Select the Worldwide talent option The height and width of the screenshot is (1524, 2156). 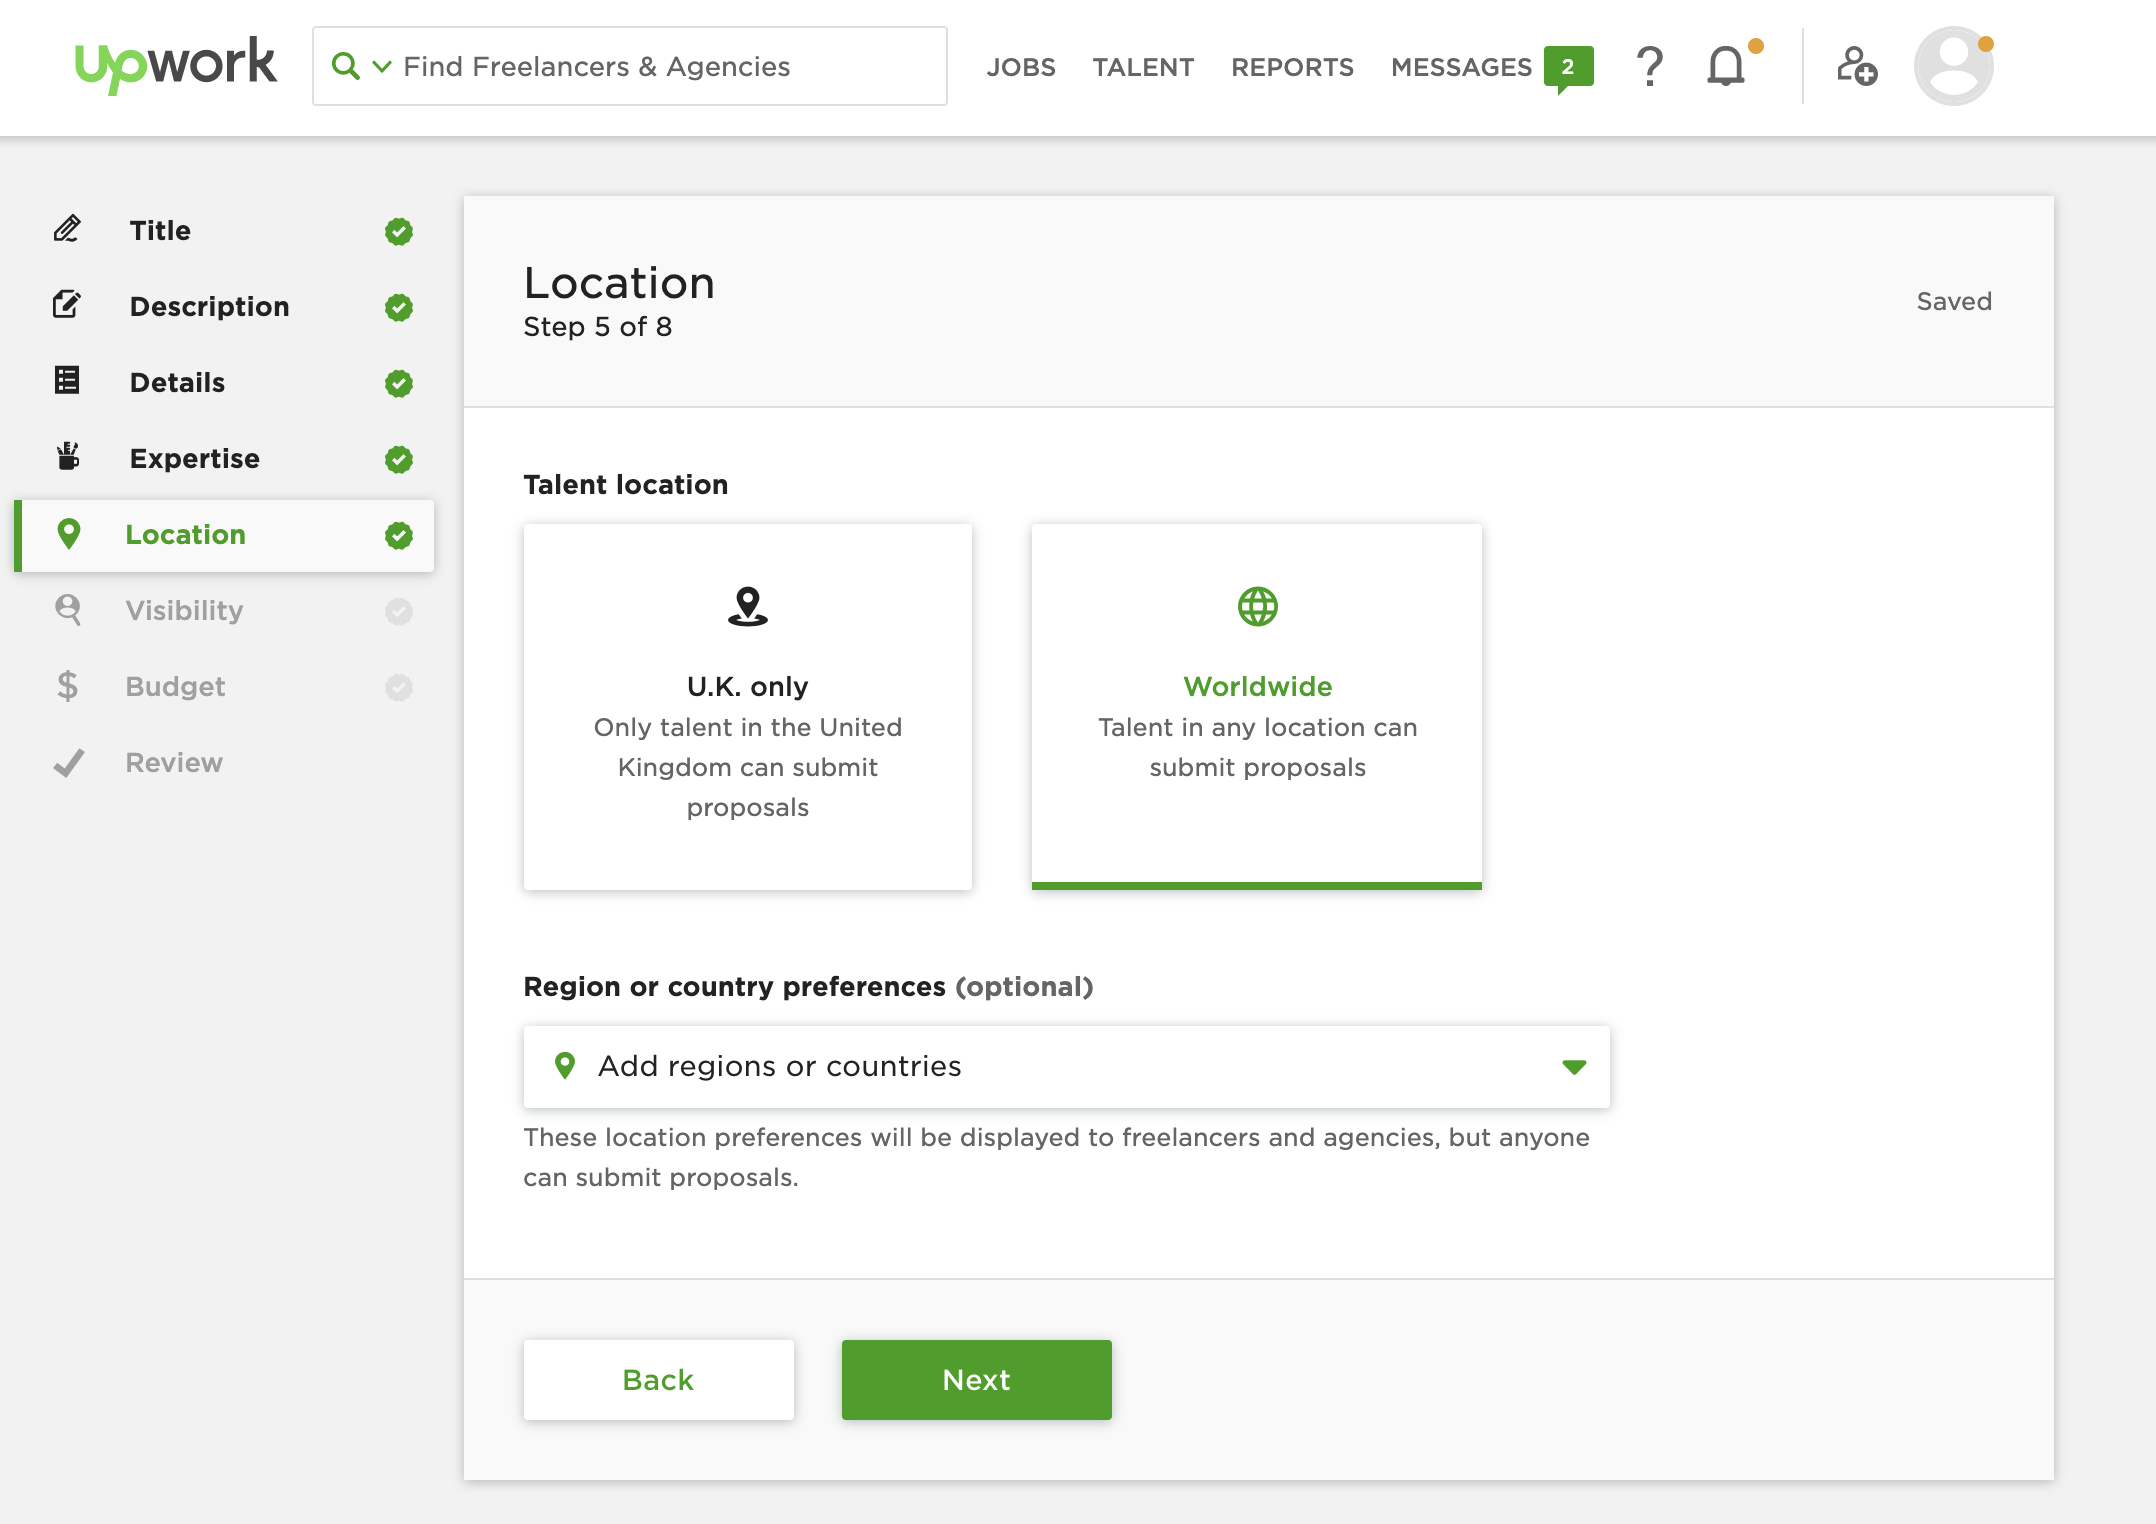click(x=1256, y=706)
